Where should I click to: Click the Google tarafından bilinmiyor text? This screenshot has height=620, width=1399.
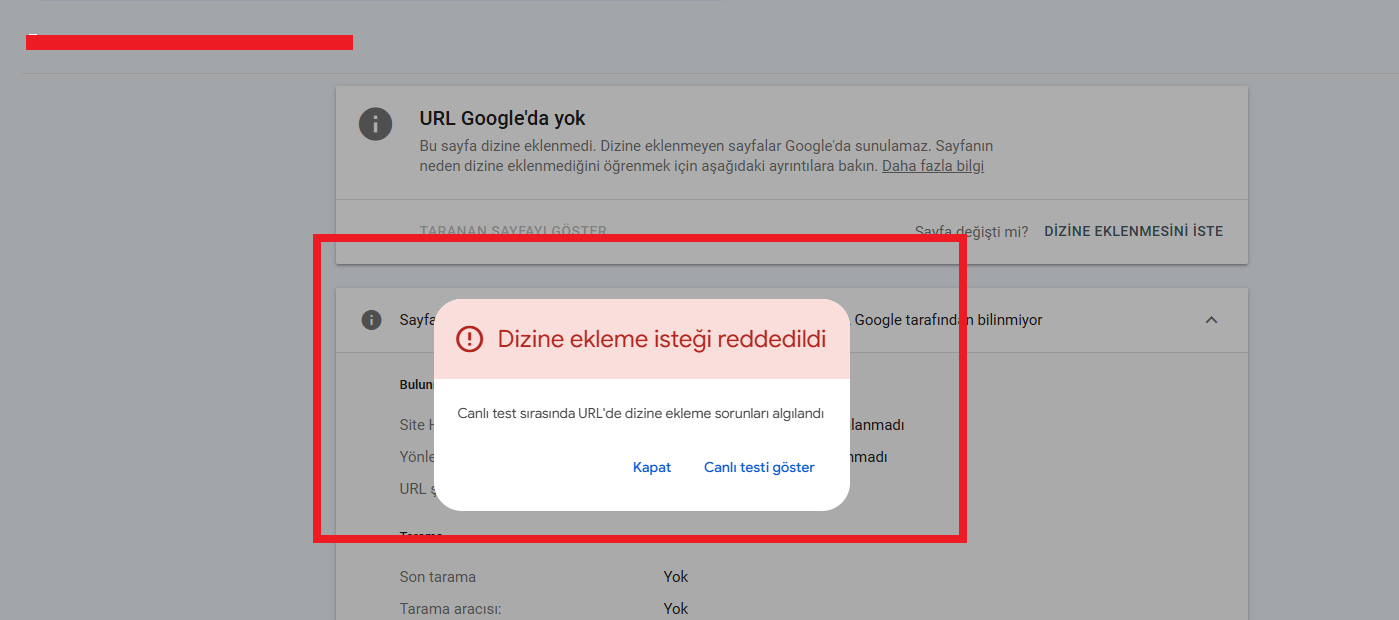point(948,320)
